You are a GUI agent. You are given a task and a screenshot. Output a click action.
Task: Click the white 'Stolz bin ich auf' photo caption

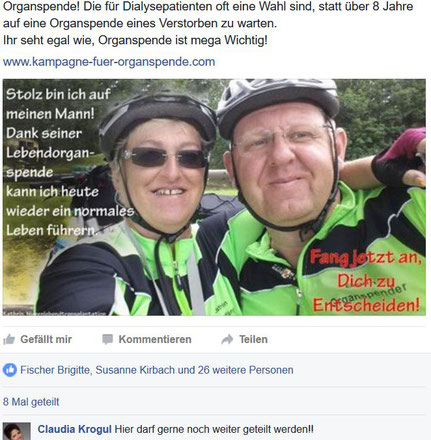tap(58, 95)
